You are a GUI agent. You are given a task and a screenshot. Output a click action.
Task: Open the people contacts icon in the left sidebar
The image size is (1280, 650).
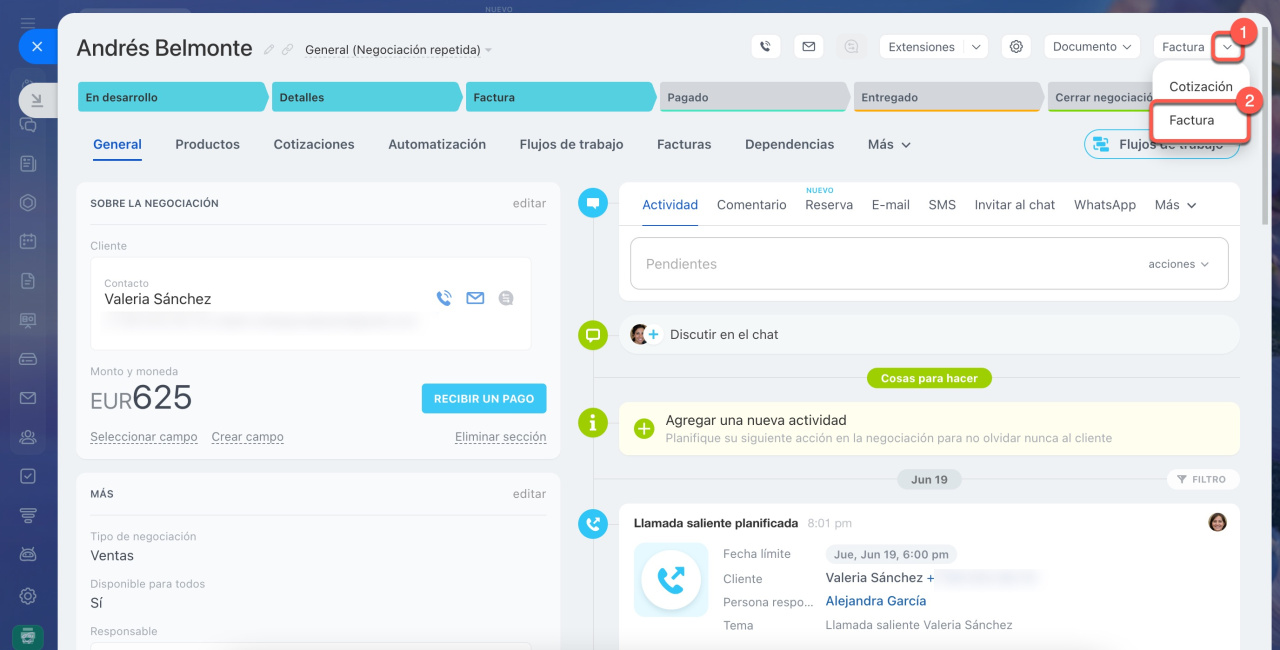[28, 437]
